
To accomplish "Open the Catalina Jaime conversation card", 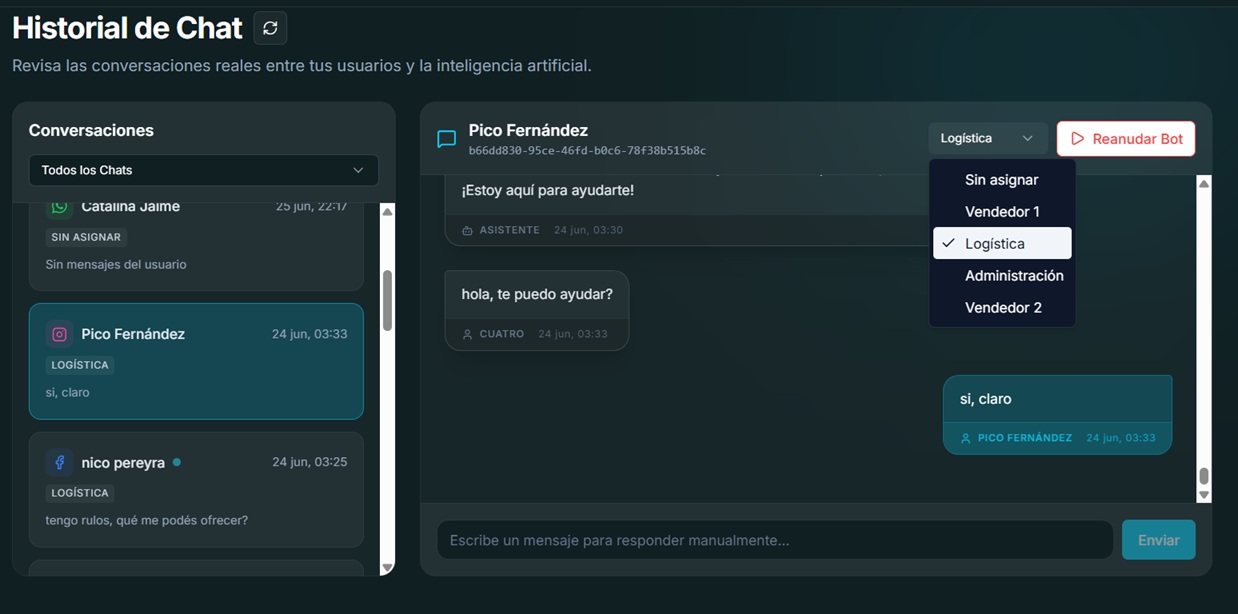I will 196,246.
